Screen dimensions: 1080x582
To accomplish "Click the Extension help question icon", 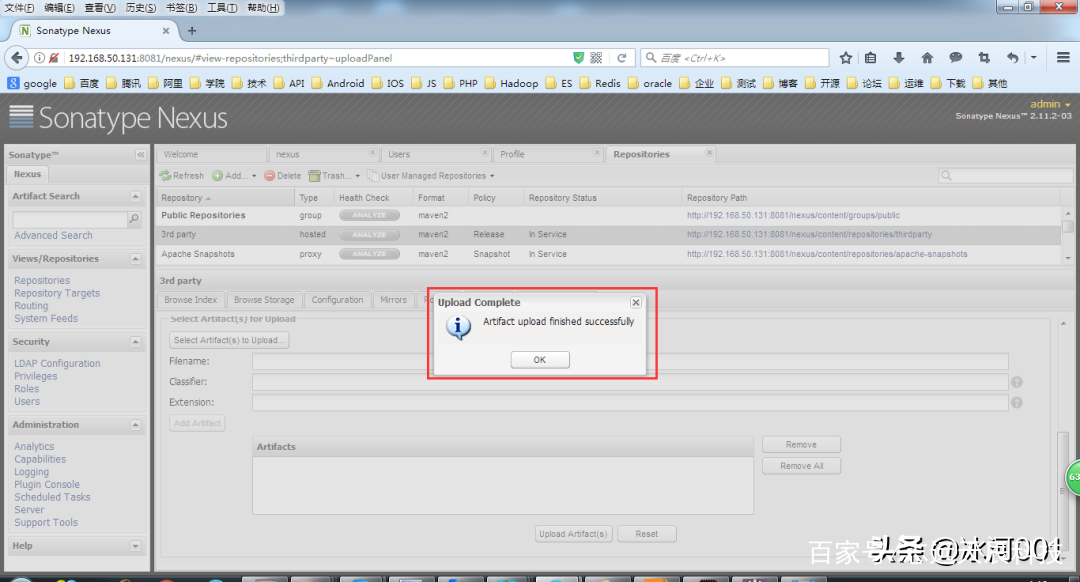I will [1017, 403].
